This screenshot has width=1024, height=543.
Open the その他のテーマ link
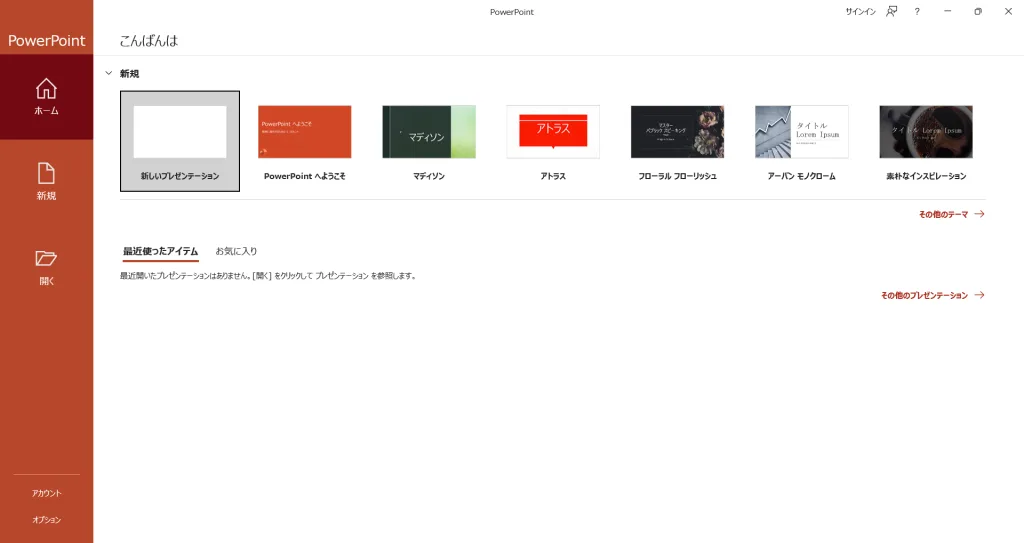[x=943, y=214]
